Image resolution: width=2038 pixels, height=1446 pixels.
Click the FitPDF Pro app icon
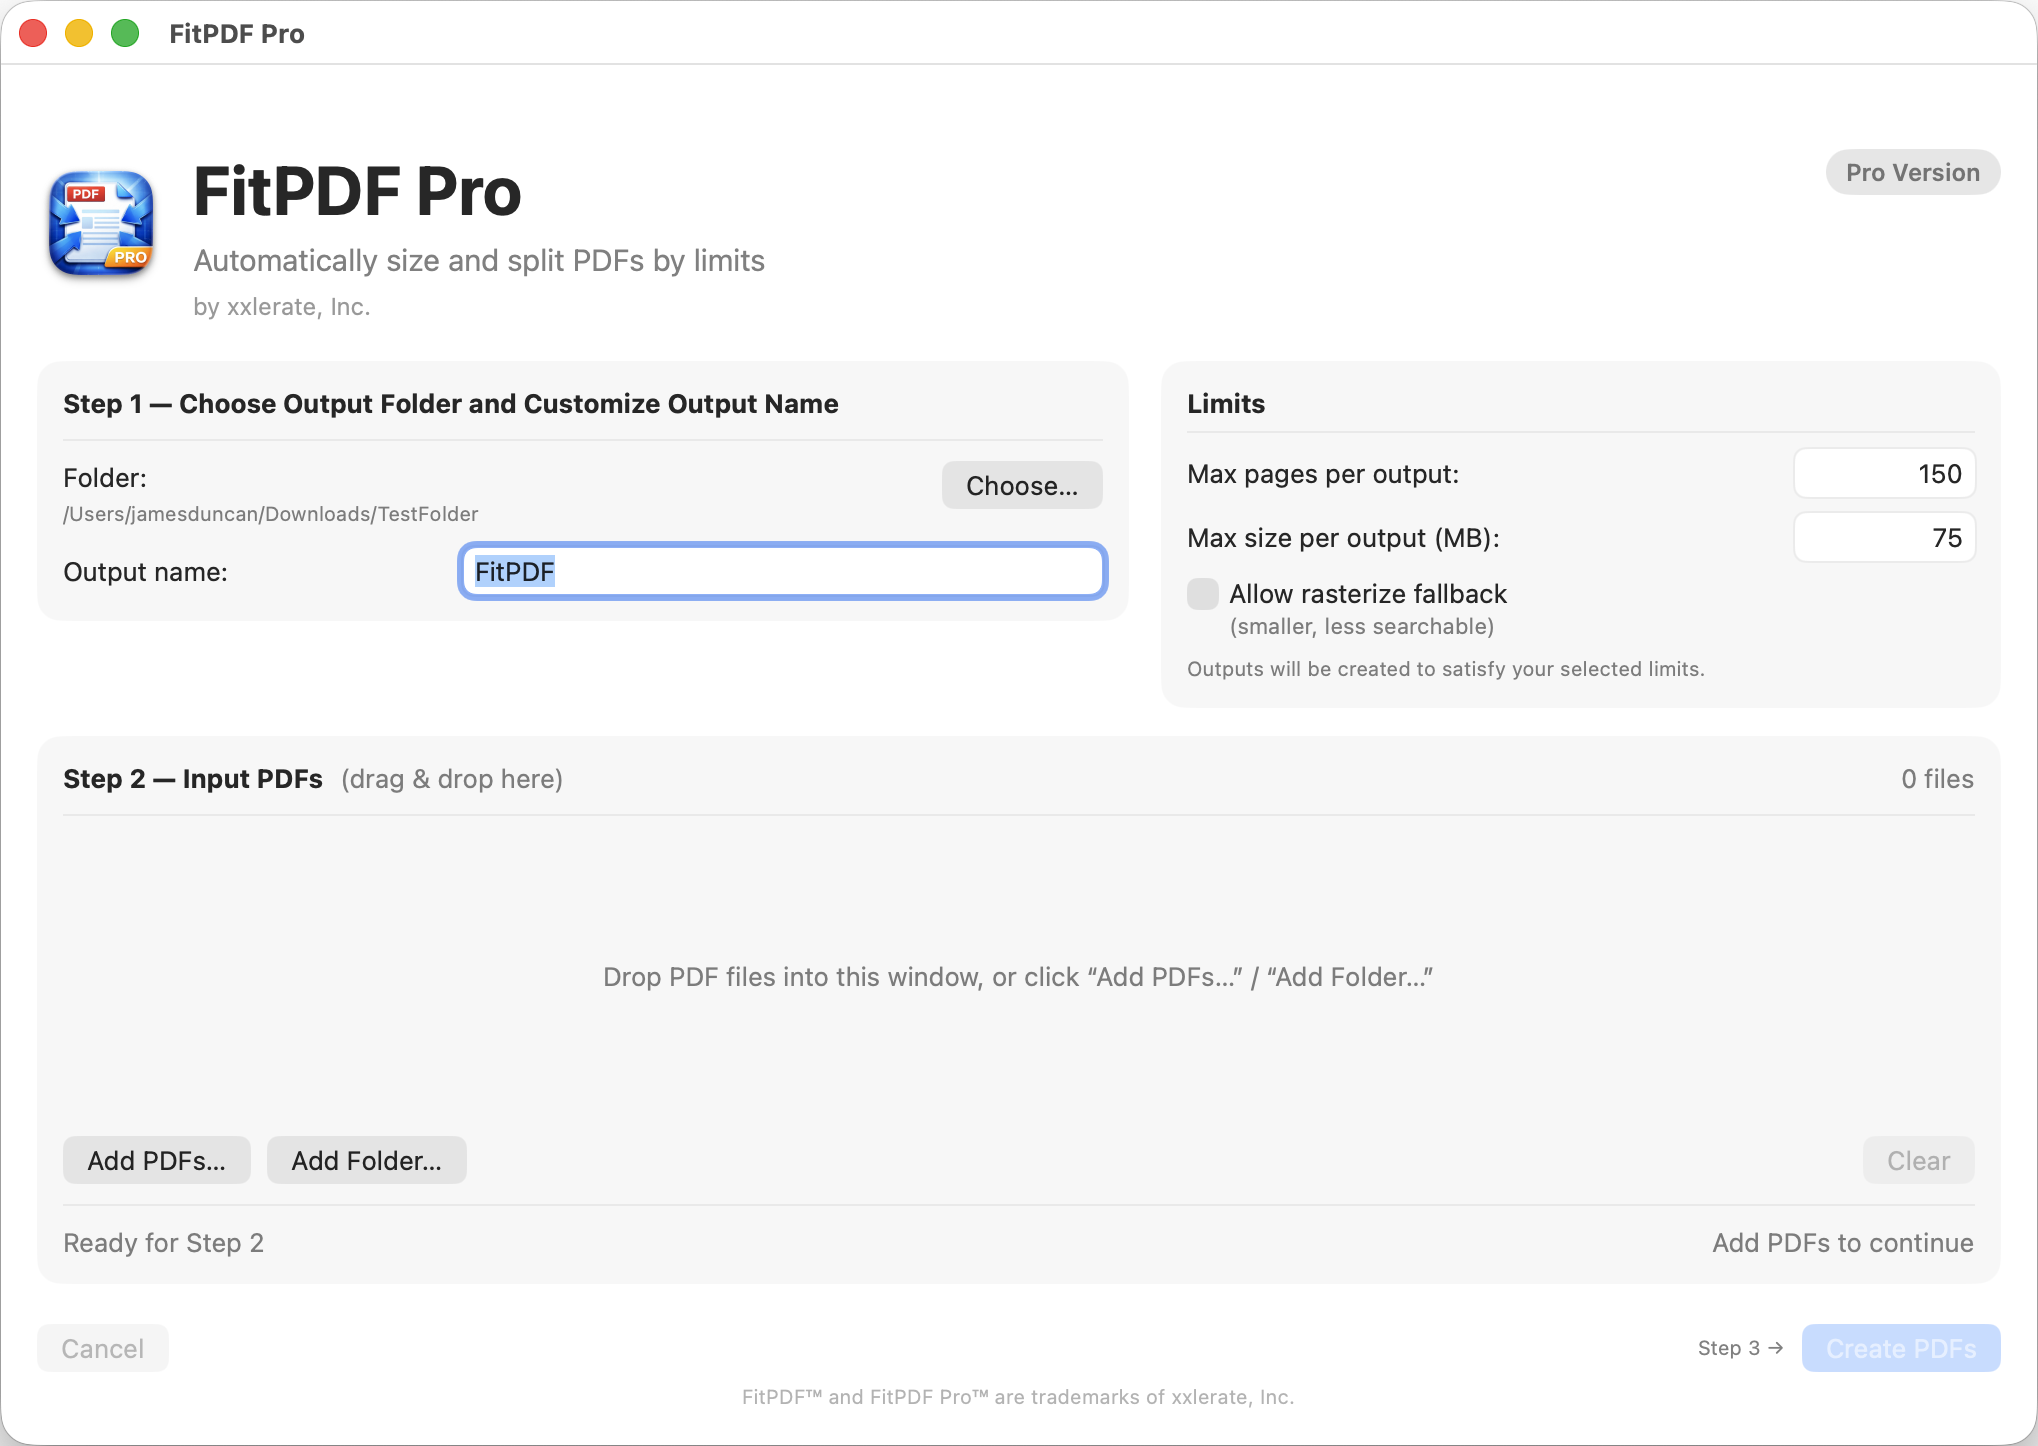pyautogui.click(x=101, y=223)
